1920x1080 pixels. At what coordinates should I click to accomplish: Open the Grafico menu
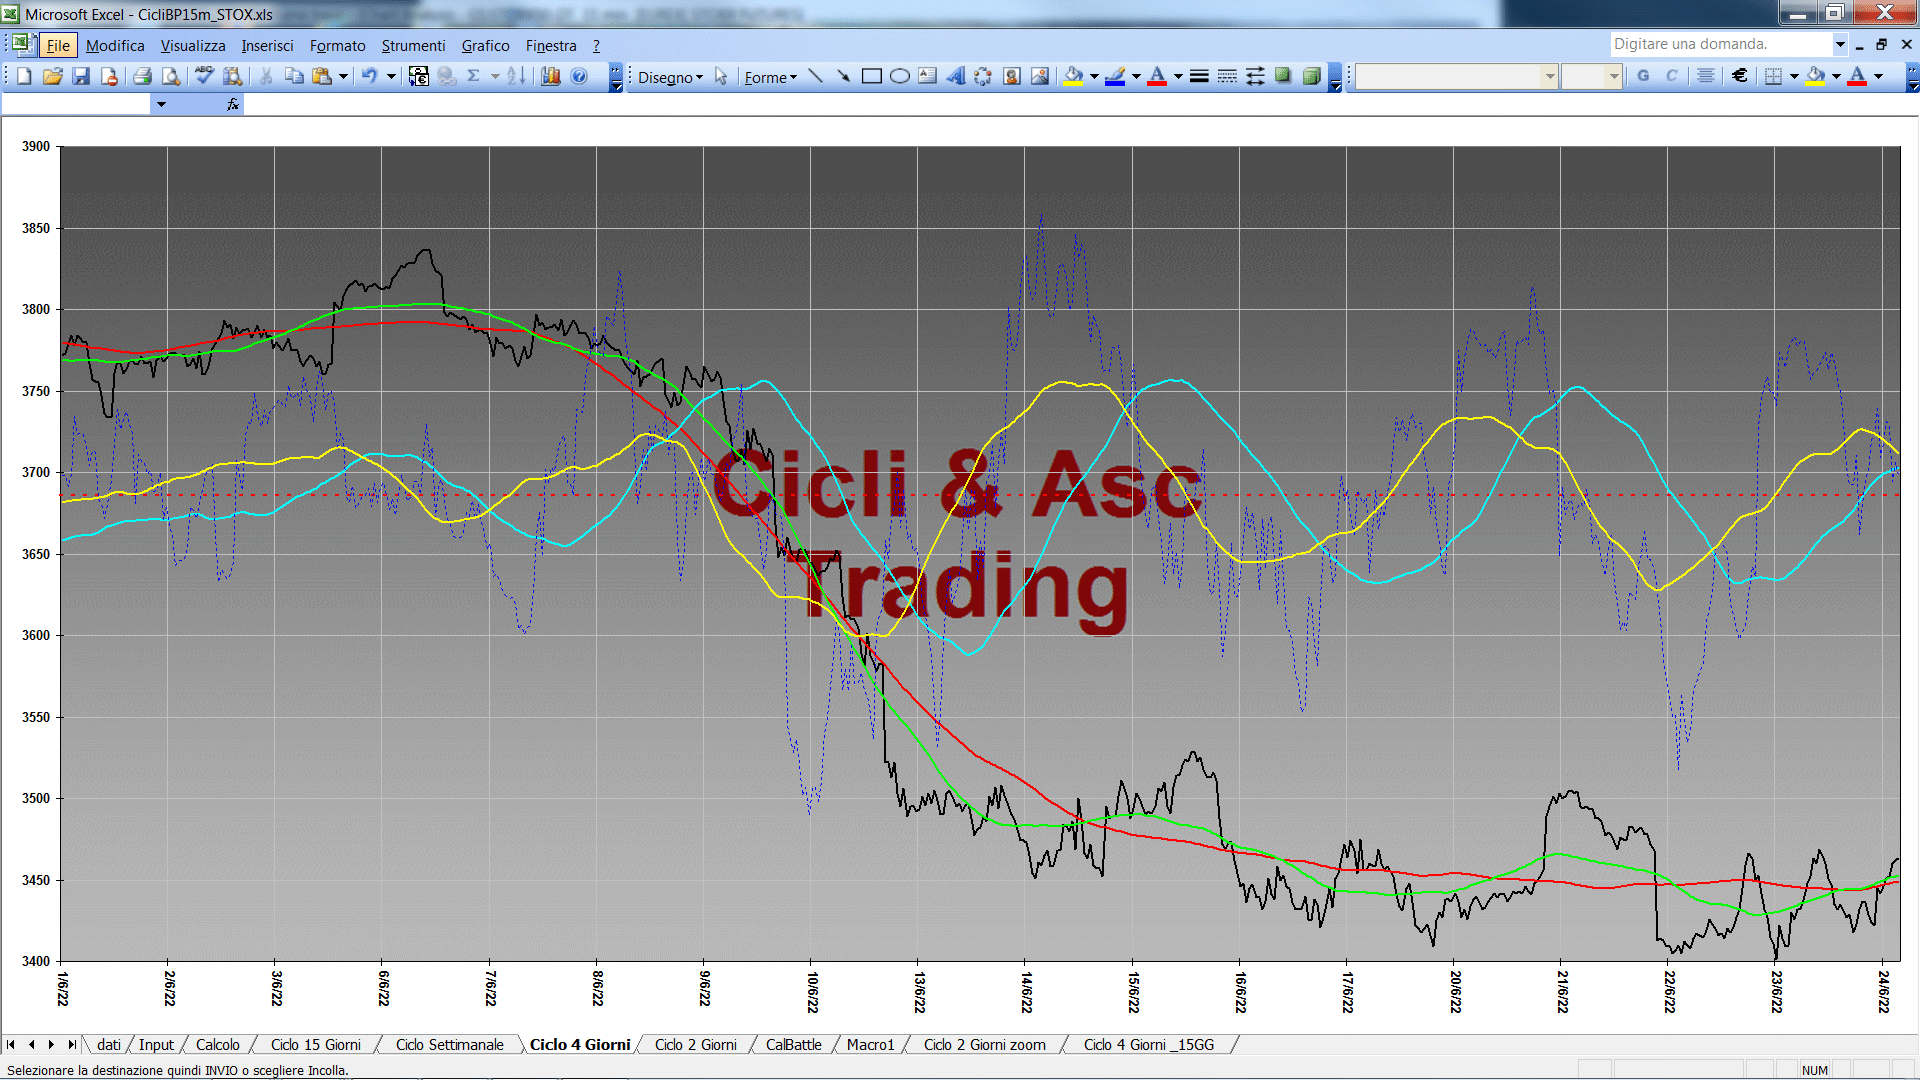tap(486, 46)
